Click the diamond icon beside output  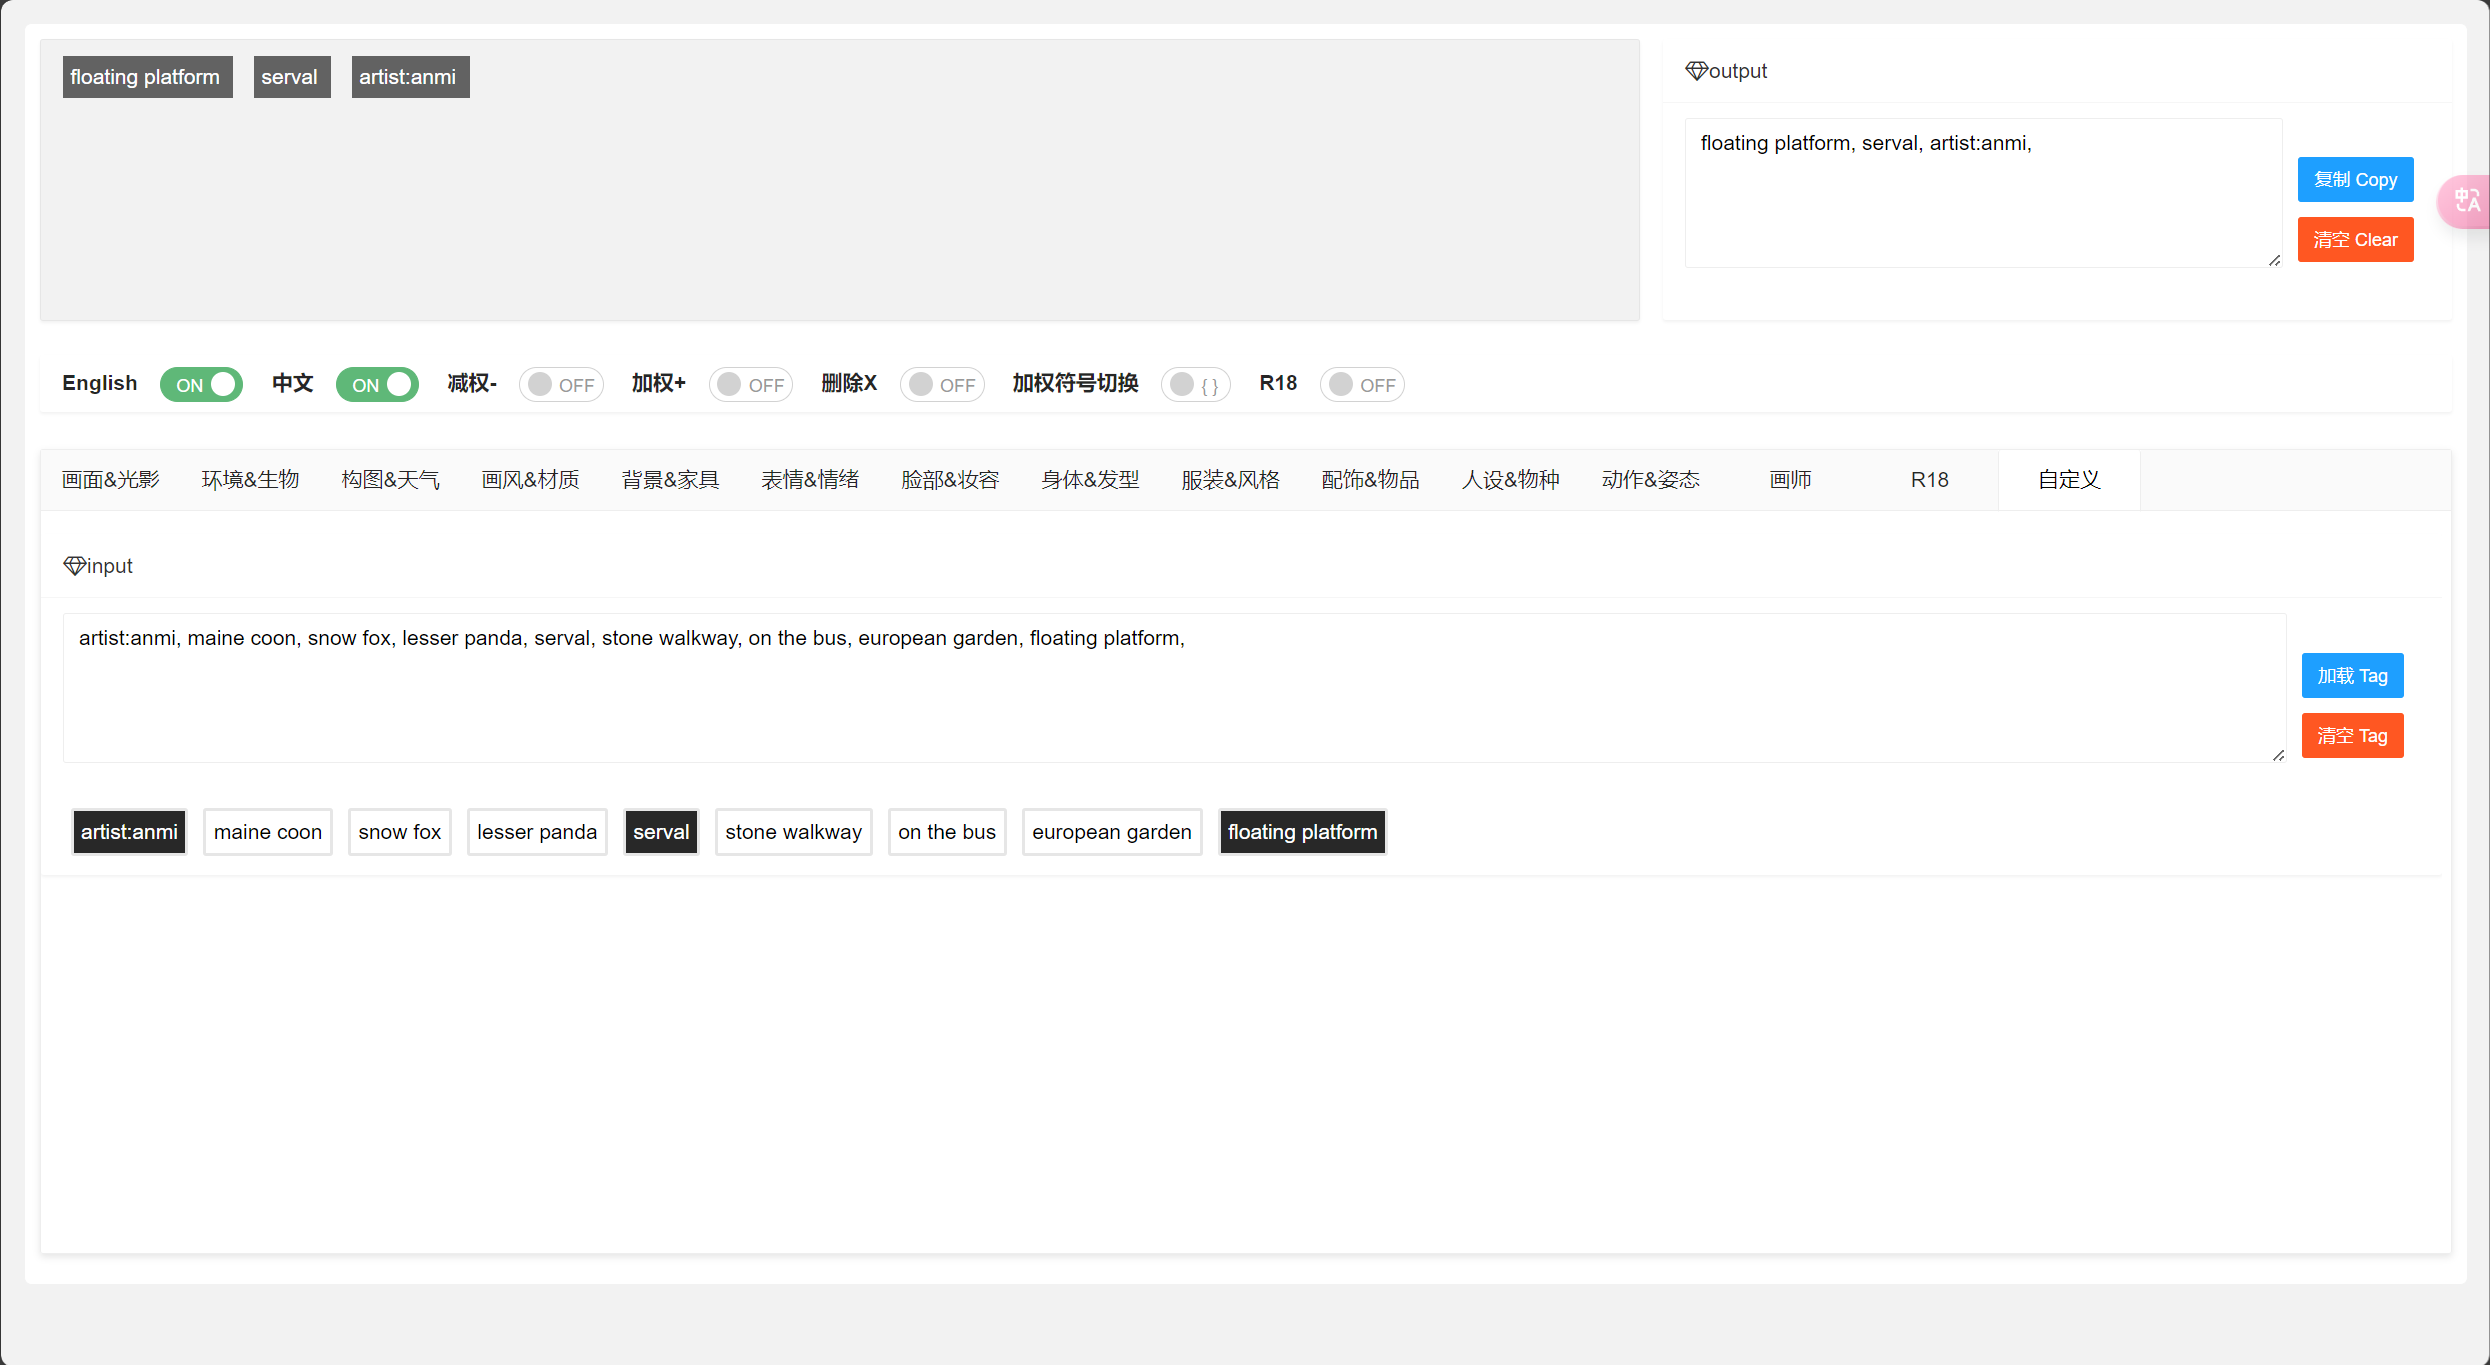(x=1696, y=71)
